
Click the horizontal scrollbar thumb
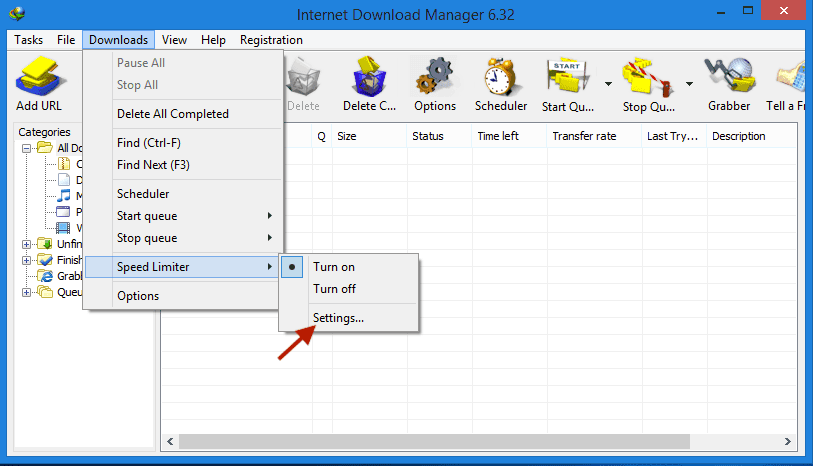click(434, 442)
